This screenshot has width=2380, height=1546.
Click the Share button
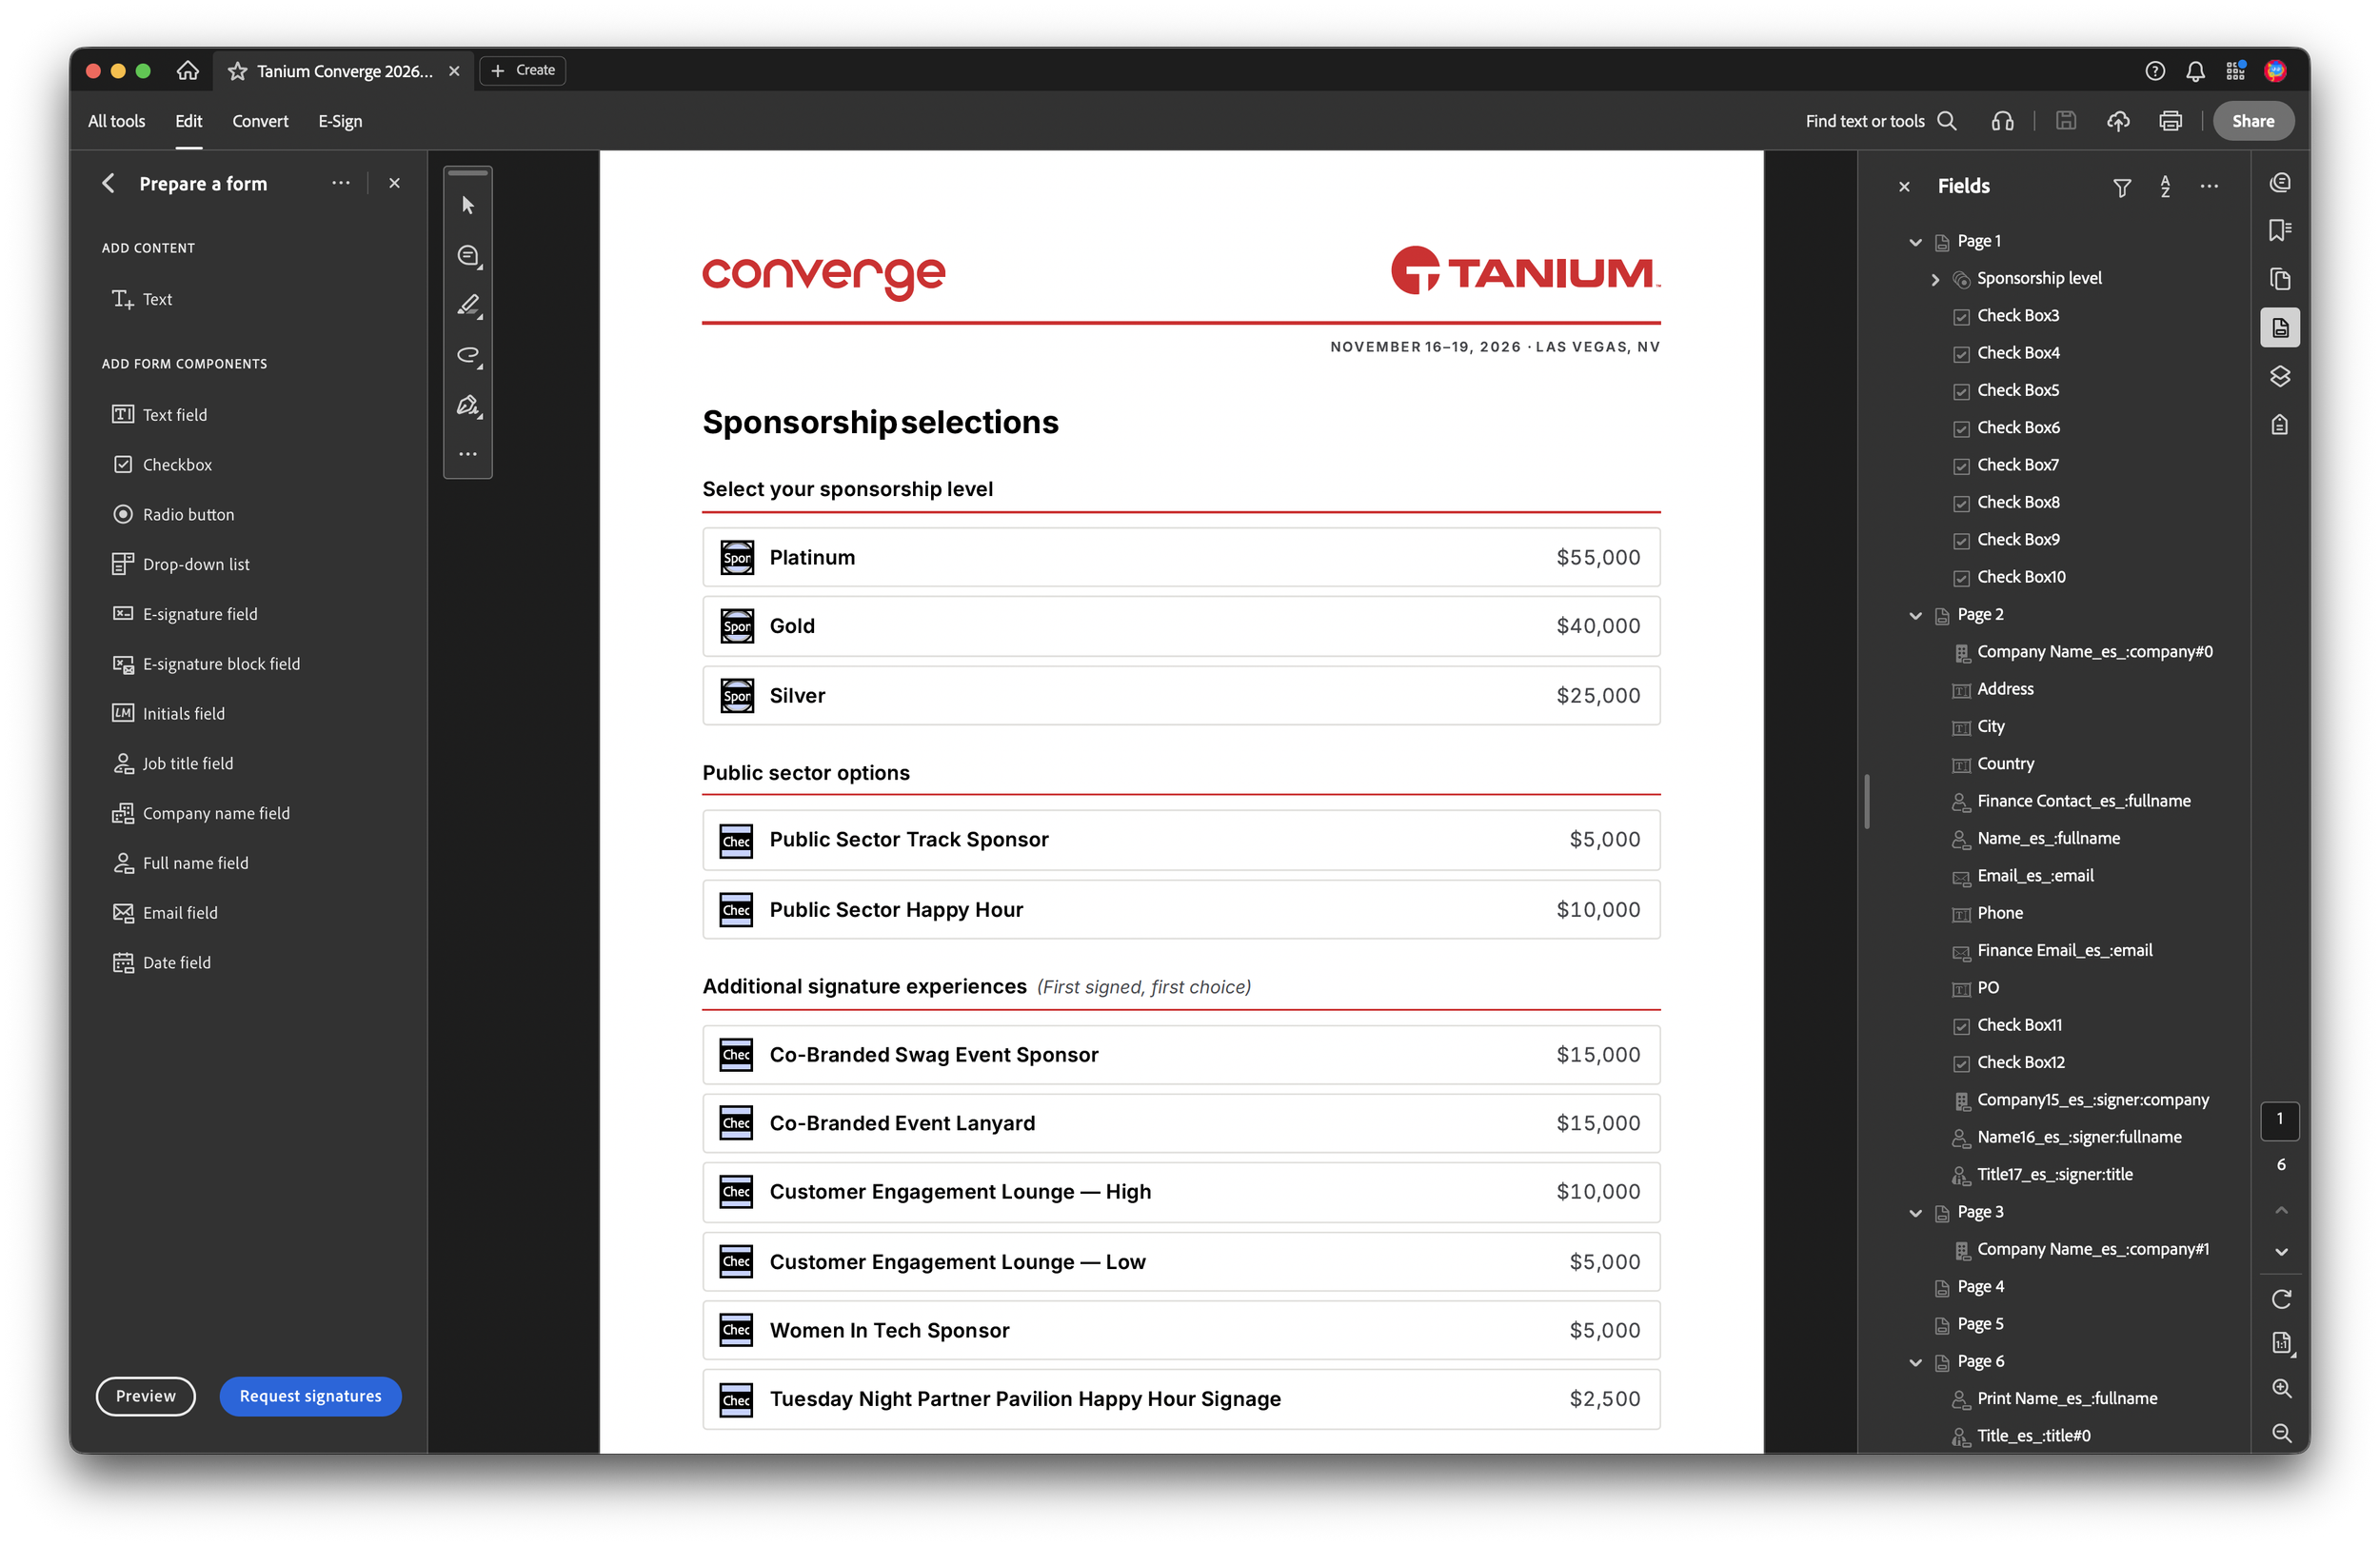click(2253, 121)
